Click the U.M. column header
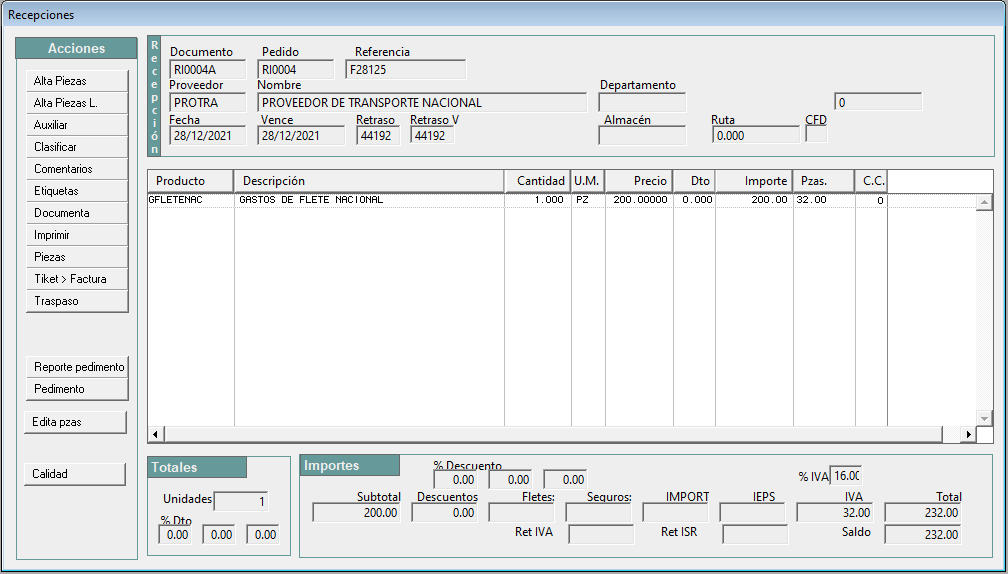Screen dimensions: 1008x574 click(588, 181)
